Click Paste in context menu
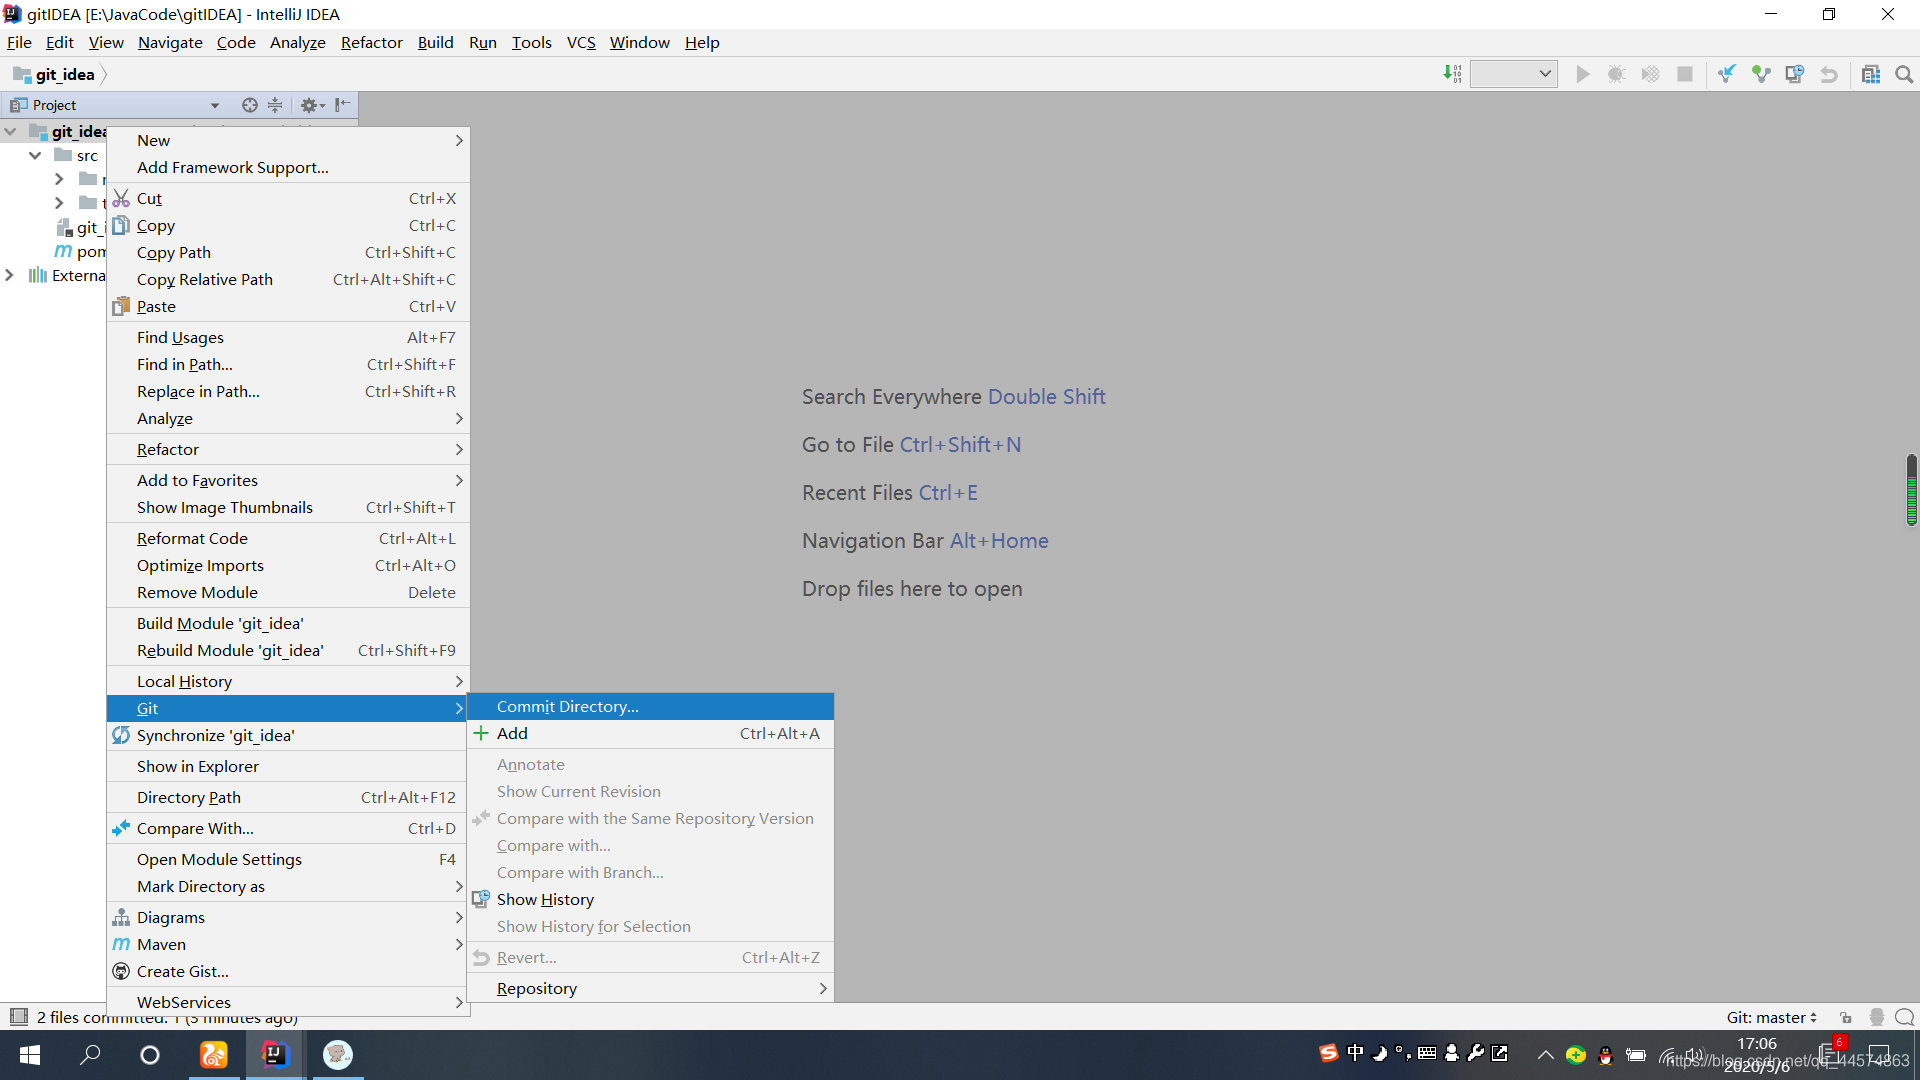This screenshot has width=1920, height=1080. pos(288,306)
